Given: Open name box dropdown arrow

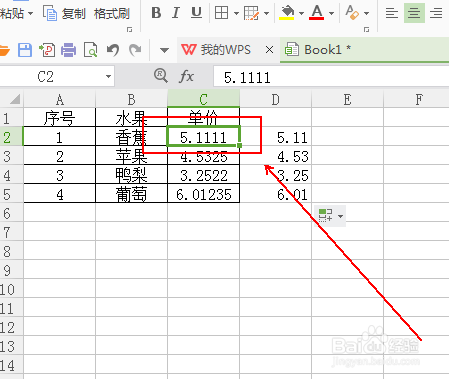Looking at the screenshot, I should click(108, 77).
